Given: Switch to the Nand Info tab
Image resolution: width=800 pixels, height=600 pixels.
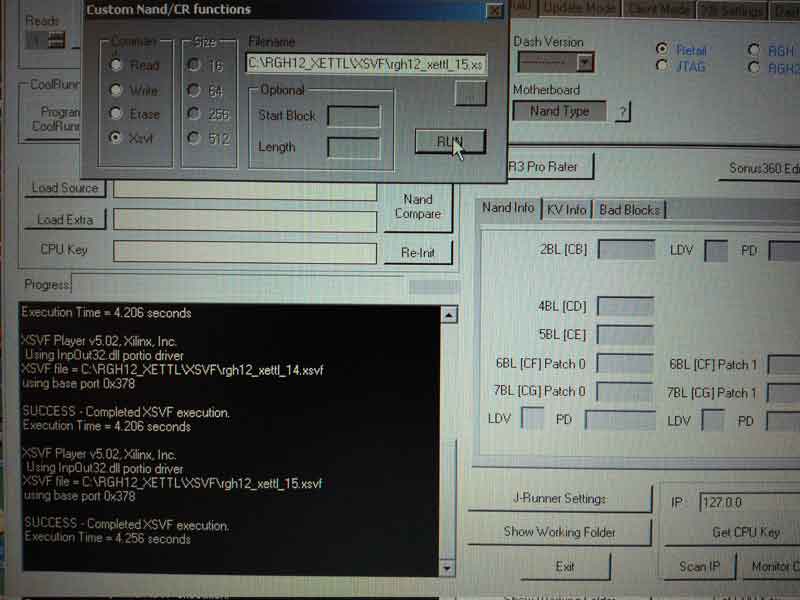Looking at the screenshot, I should tap(508, 208).
